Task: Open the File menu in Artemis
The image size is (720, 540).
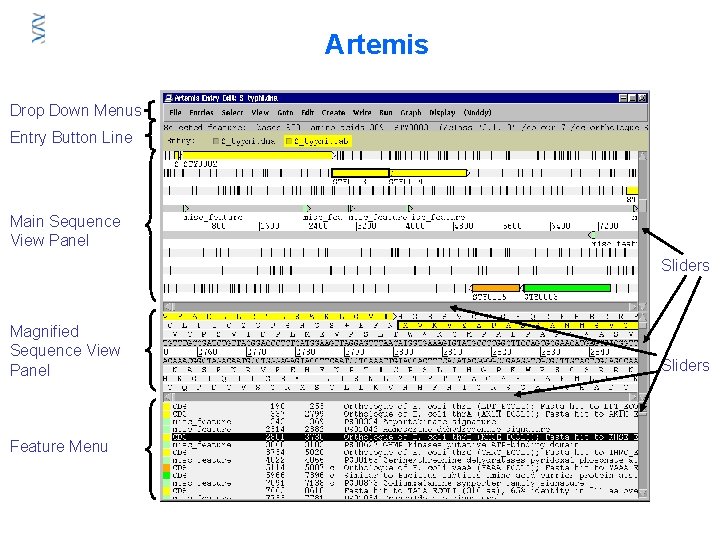Action: click(x=175, y=112)
